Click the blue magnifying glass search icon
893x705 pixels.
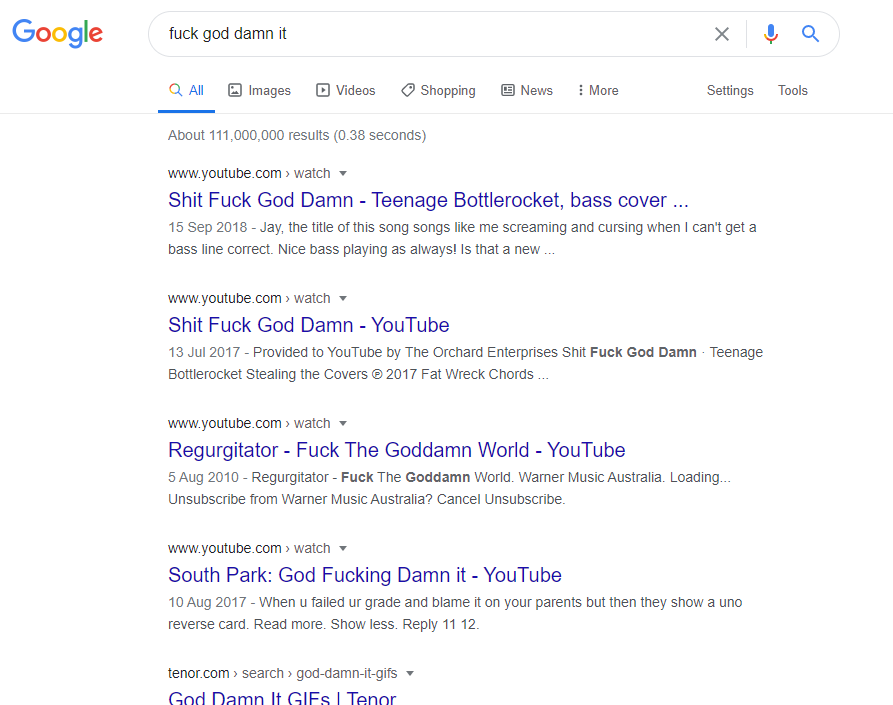coord(810,34)
